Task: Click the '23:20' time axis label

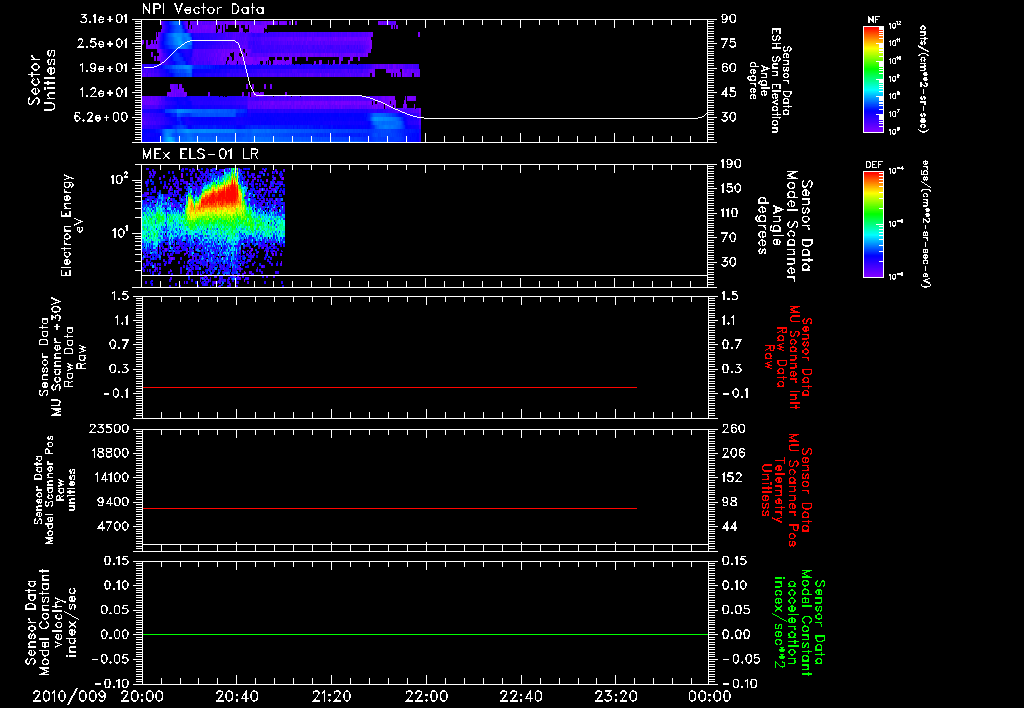Action: (615, 696)
